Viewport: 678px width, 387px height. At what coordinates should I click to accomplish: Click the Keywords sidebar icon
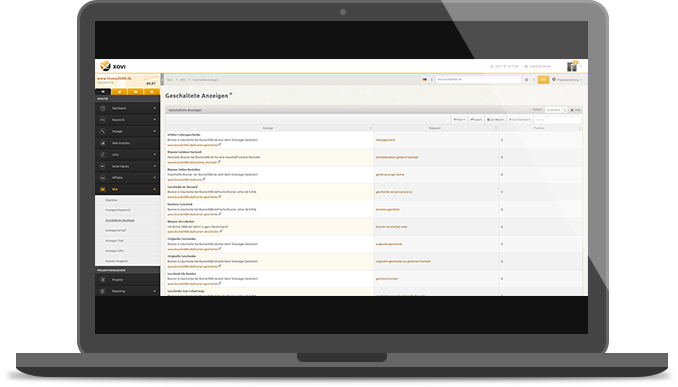[x=103, y=120]
